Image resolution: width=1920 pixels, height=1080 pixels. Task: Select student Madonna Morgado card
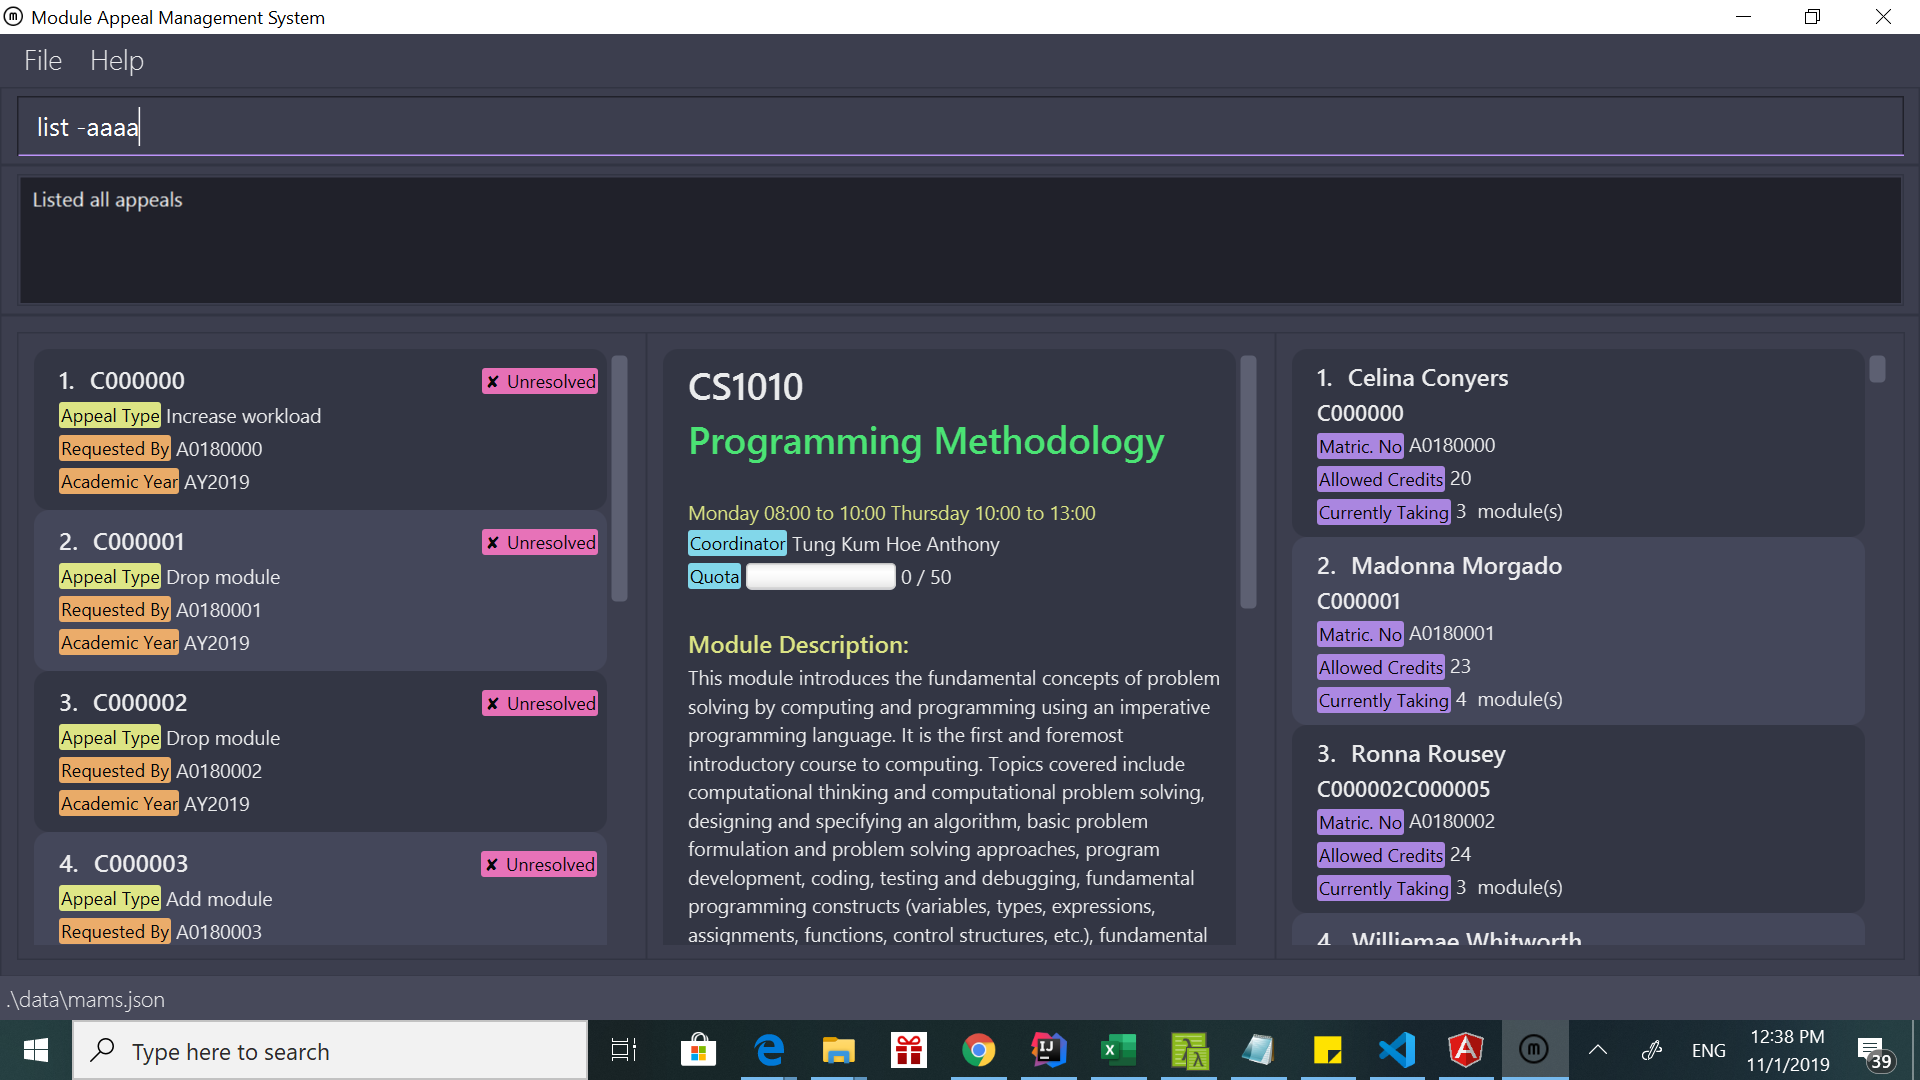1578,632
